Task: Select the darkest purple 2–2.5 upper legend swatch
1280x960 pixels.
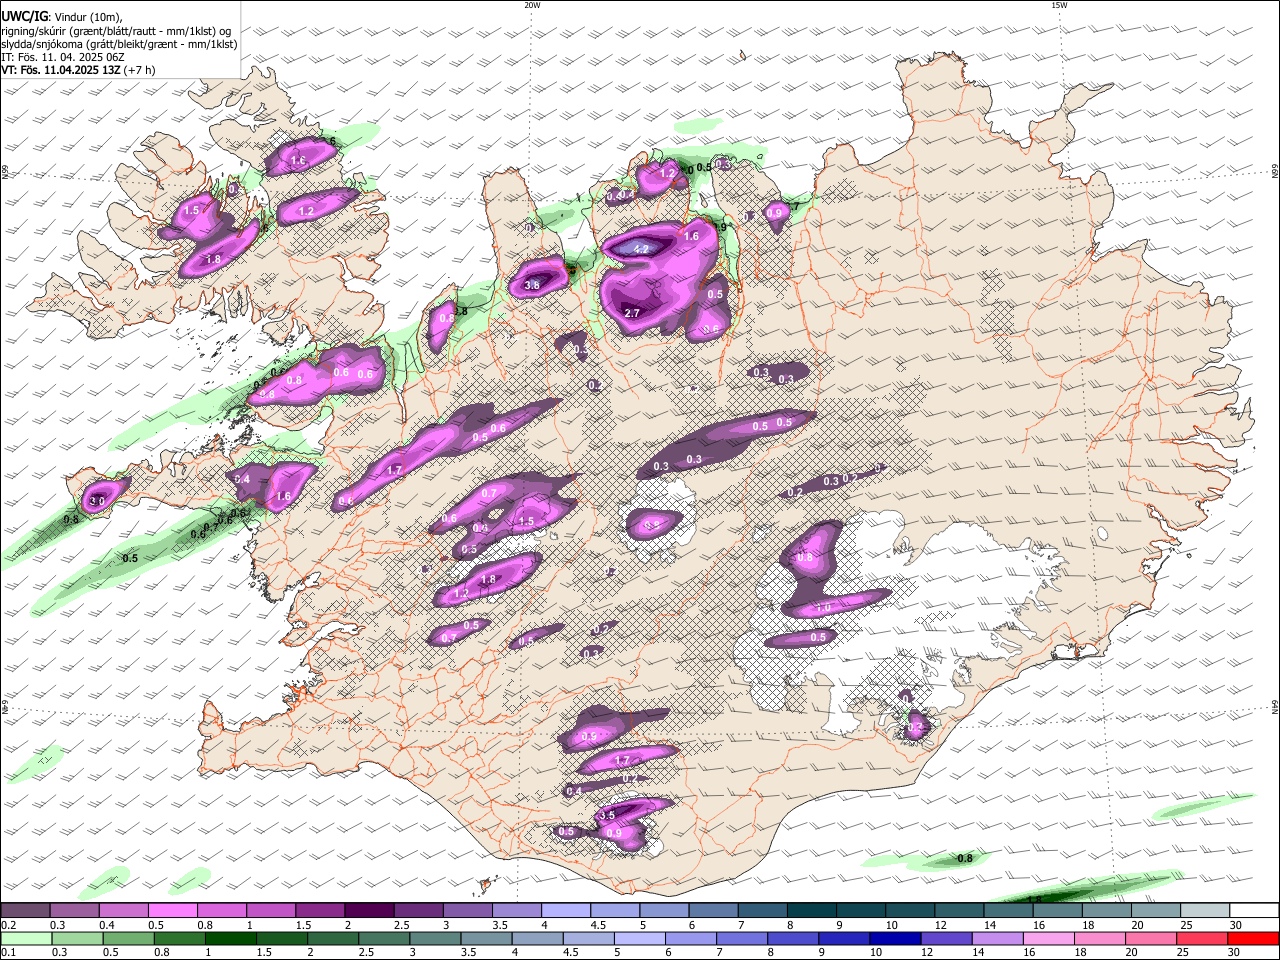Action: pos(368,910)
